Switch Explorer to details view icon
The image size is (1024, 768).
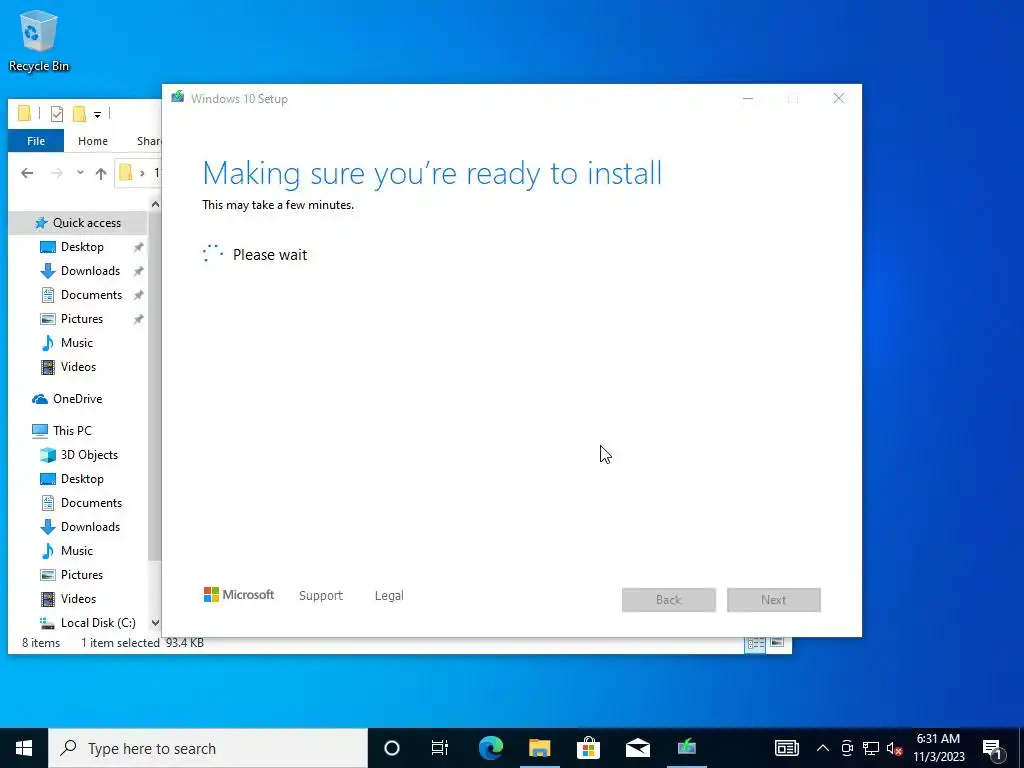pos(756,643)
